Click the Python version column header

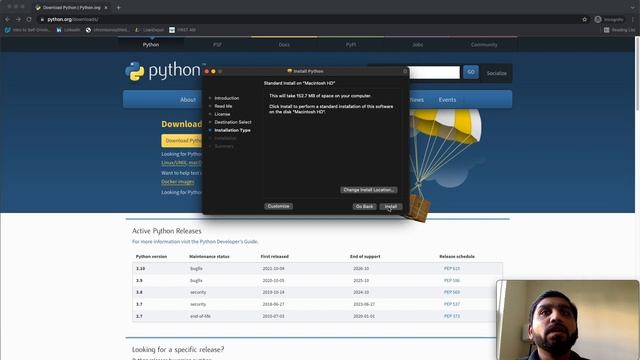(151, 256)
